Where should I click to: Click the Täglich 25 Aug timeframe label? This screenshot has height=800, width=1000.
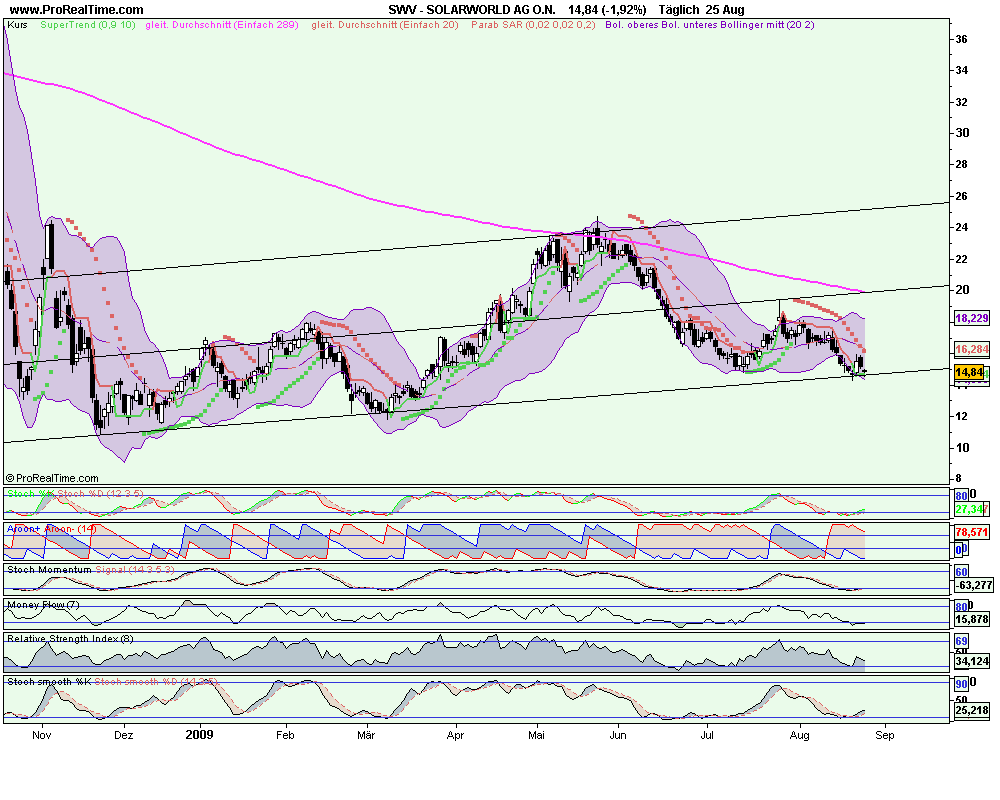click(x=702, y=10)
